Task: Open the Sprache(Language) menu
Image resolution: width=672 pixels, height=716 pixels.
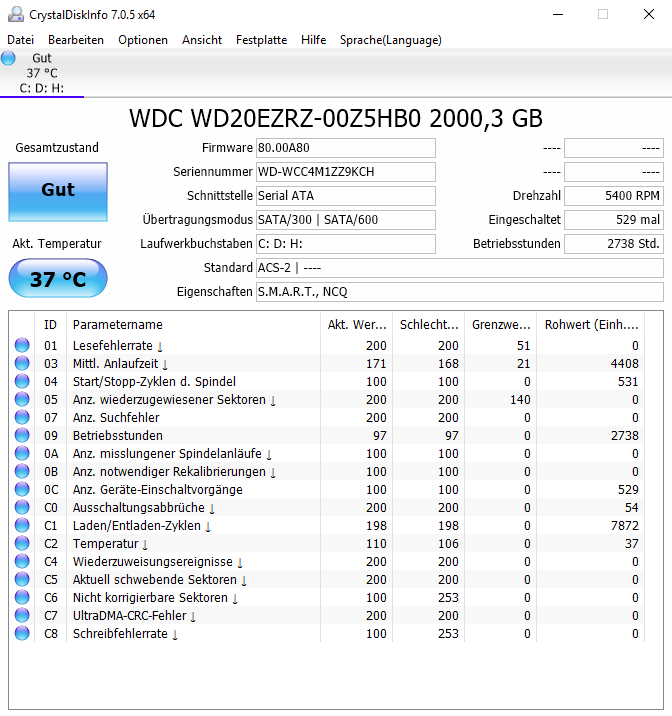Action: [x=390, y=40]
